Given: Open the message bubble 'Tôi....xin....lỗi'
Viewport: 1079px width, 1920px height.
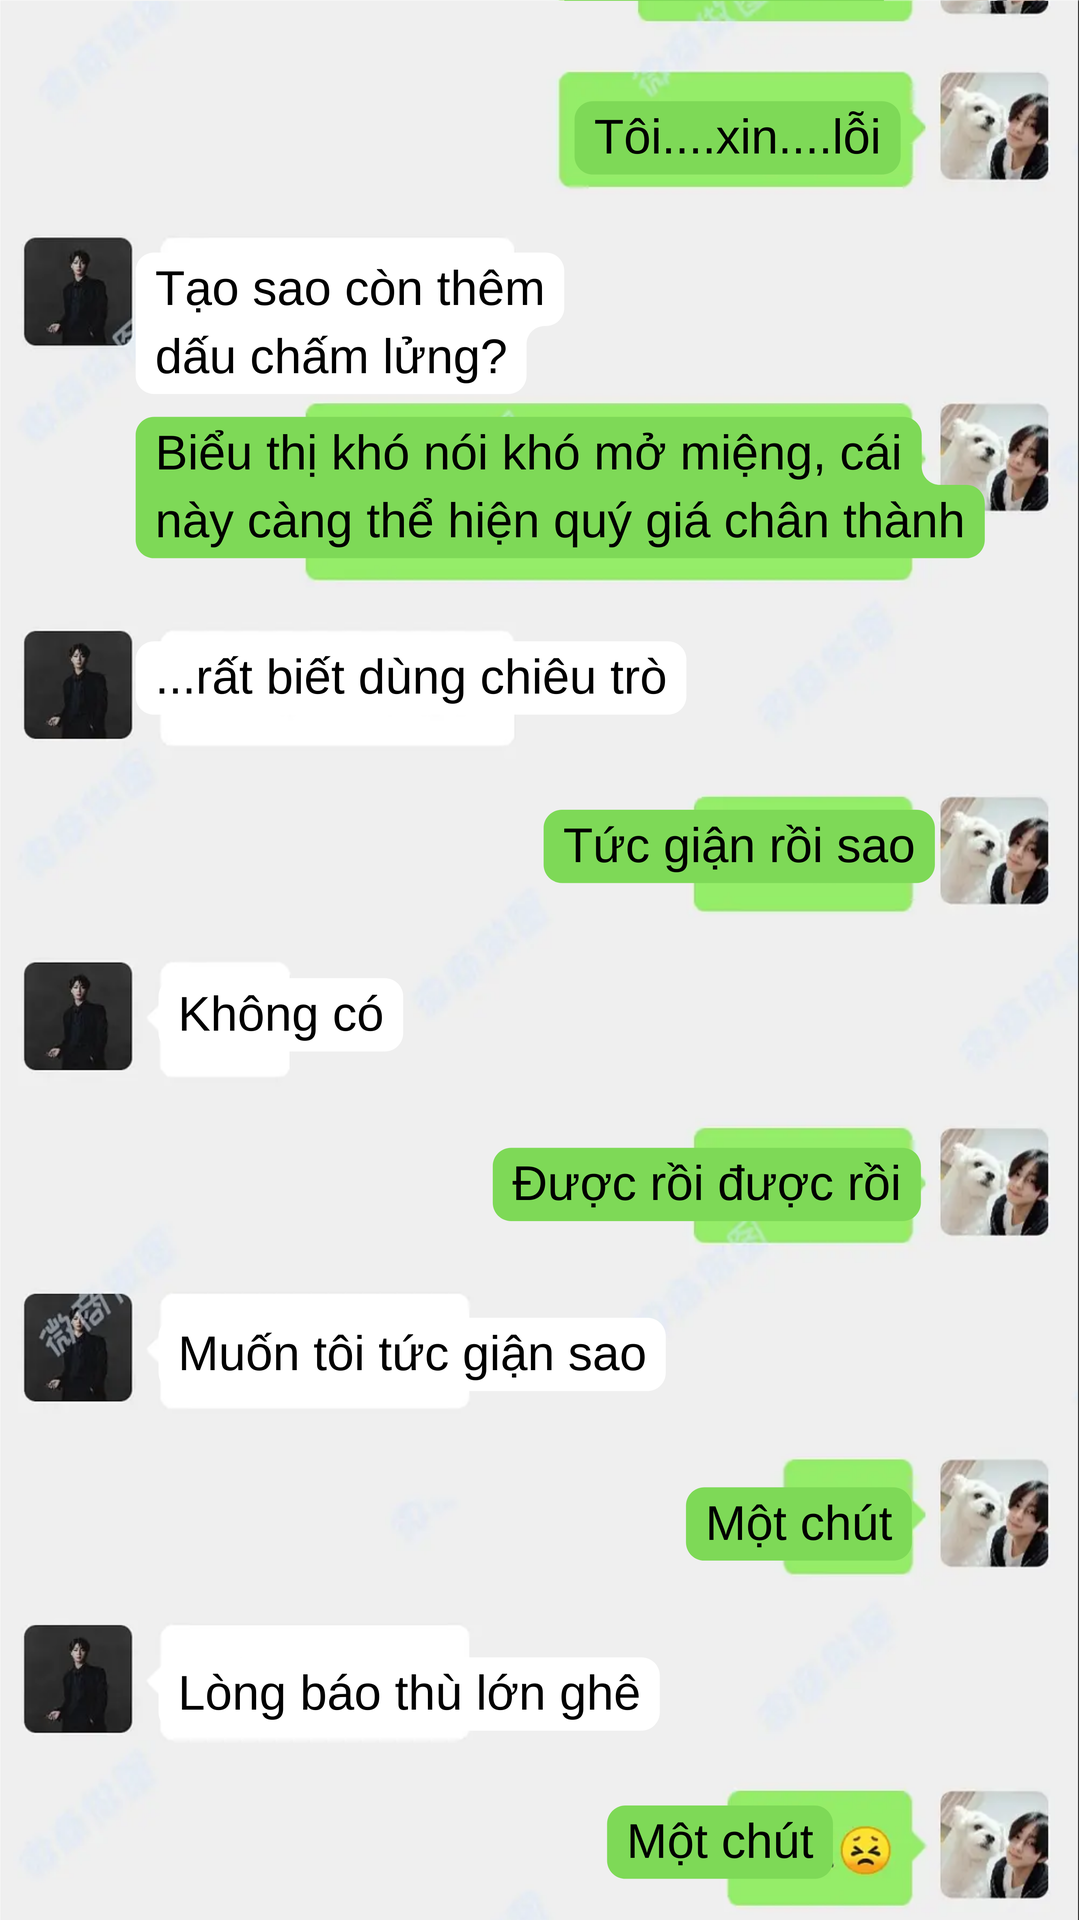Looking at the screenshot, I should (737, 137).
